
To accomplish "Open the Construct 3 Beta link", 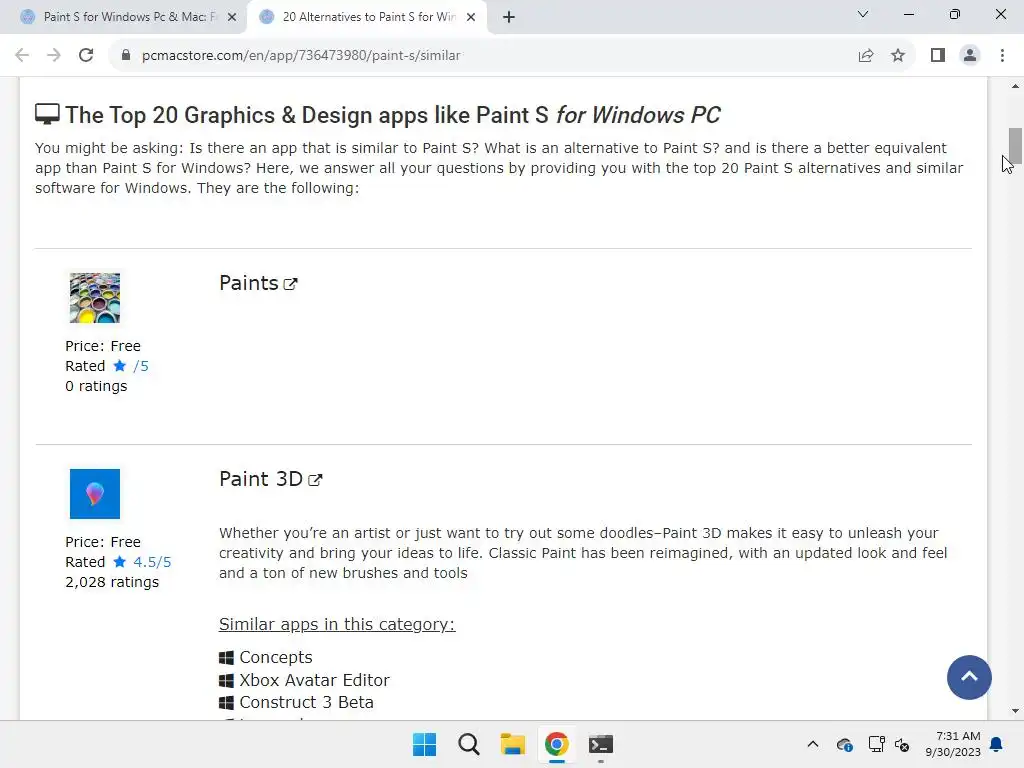I will tap(306, 702).
